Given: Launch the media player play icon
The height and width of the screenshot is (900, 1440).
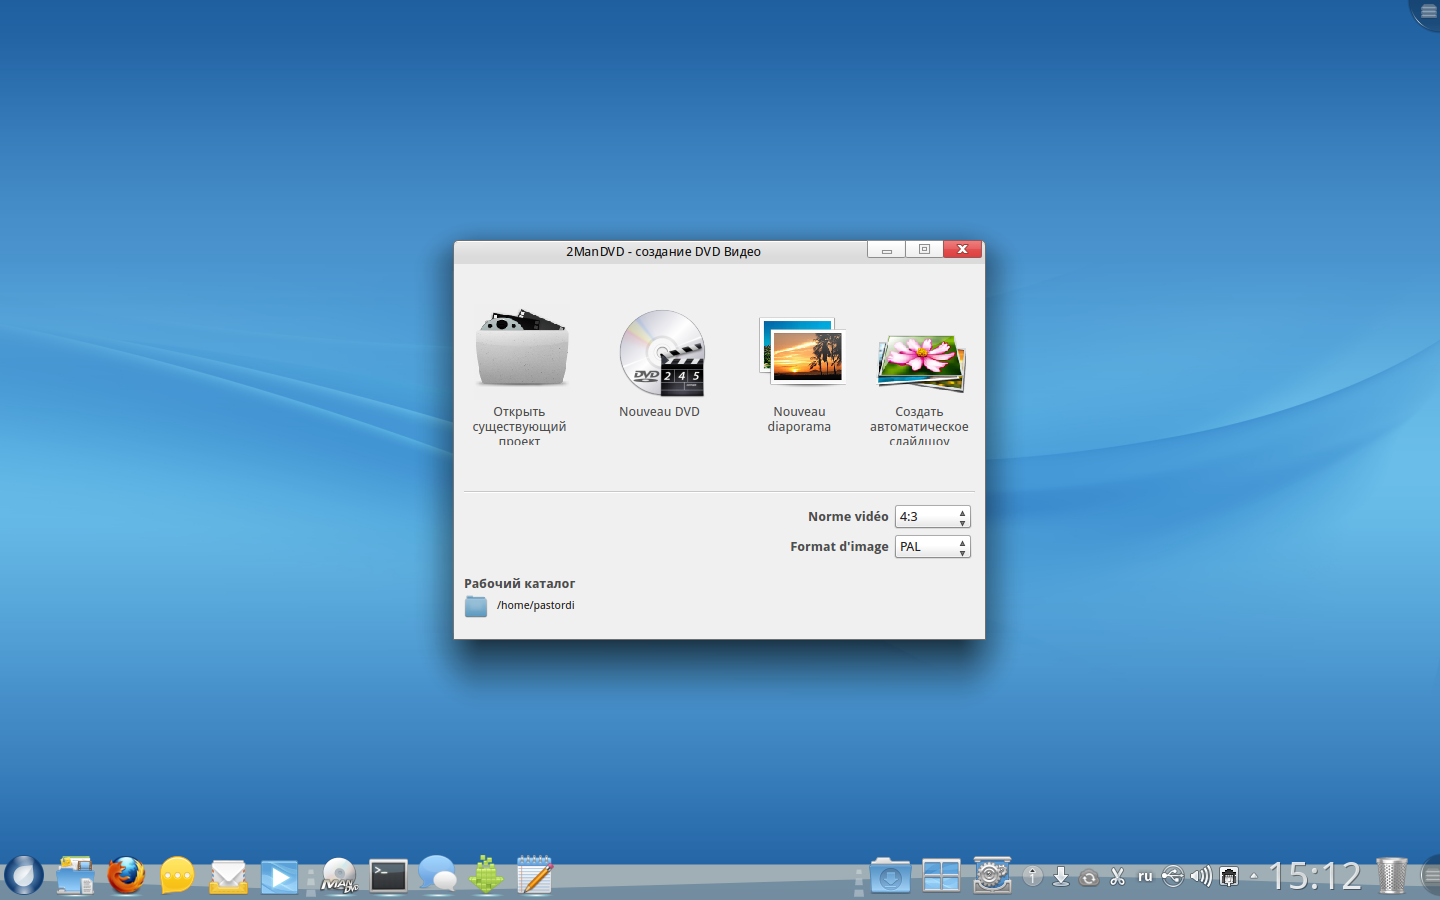Looking at the screenshot, I should (279, 877).
